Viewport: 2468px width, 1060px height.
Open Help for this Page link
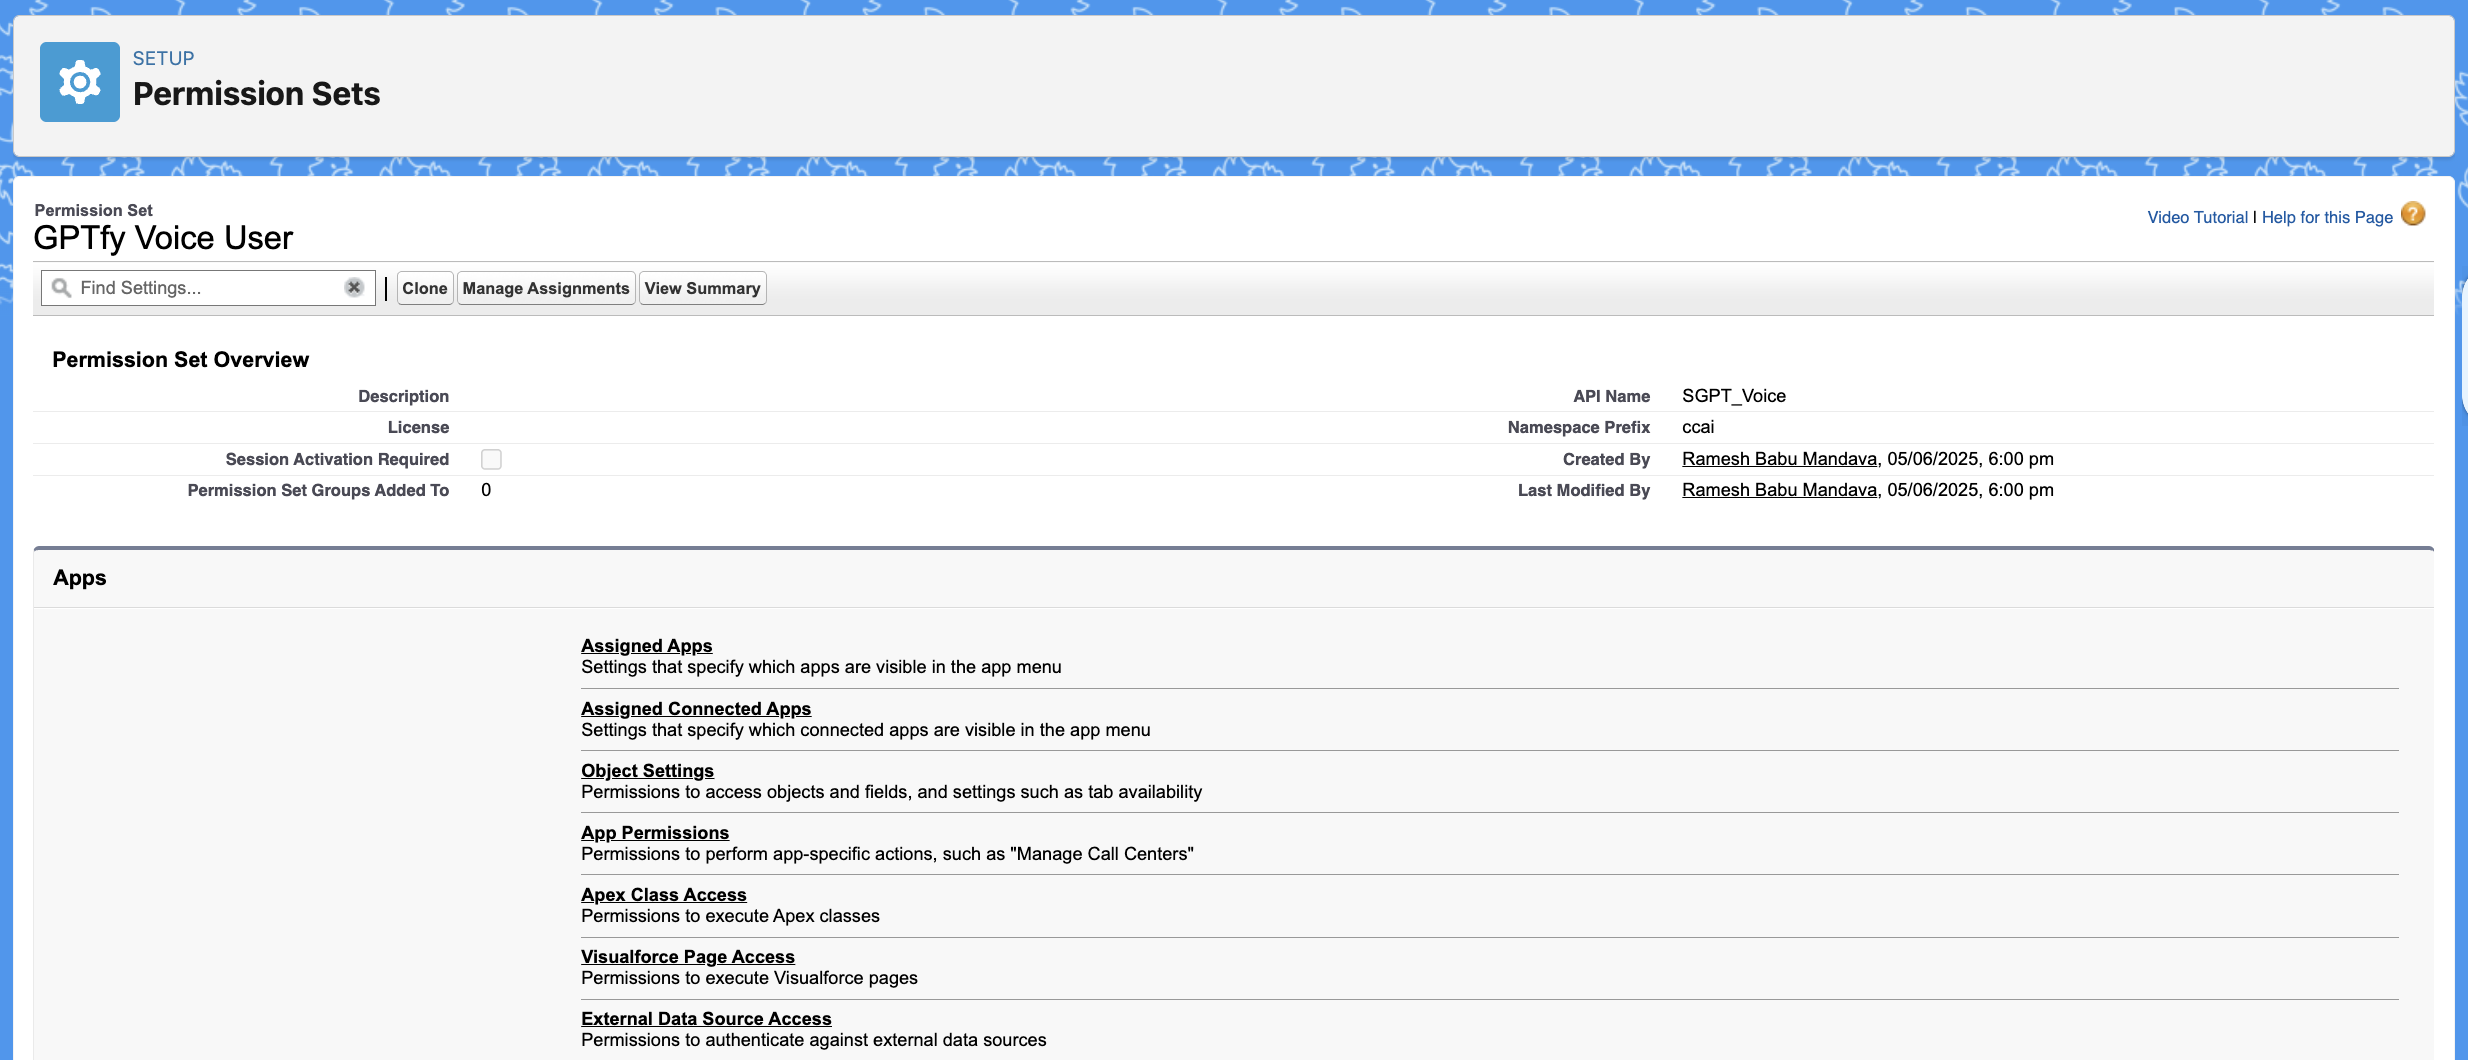coord(2327,218)
